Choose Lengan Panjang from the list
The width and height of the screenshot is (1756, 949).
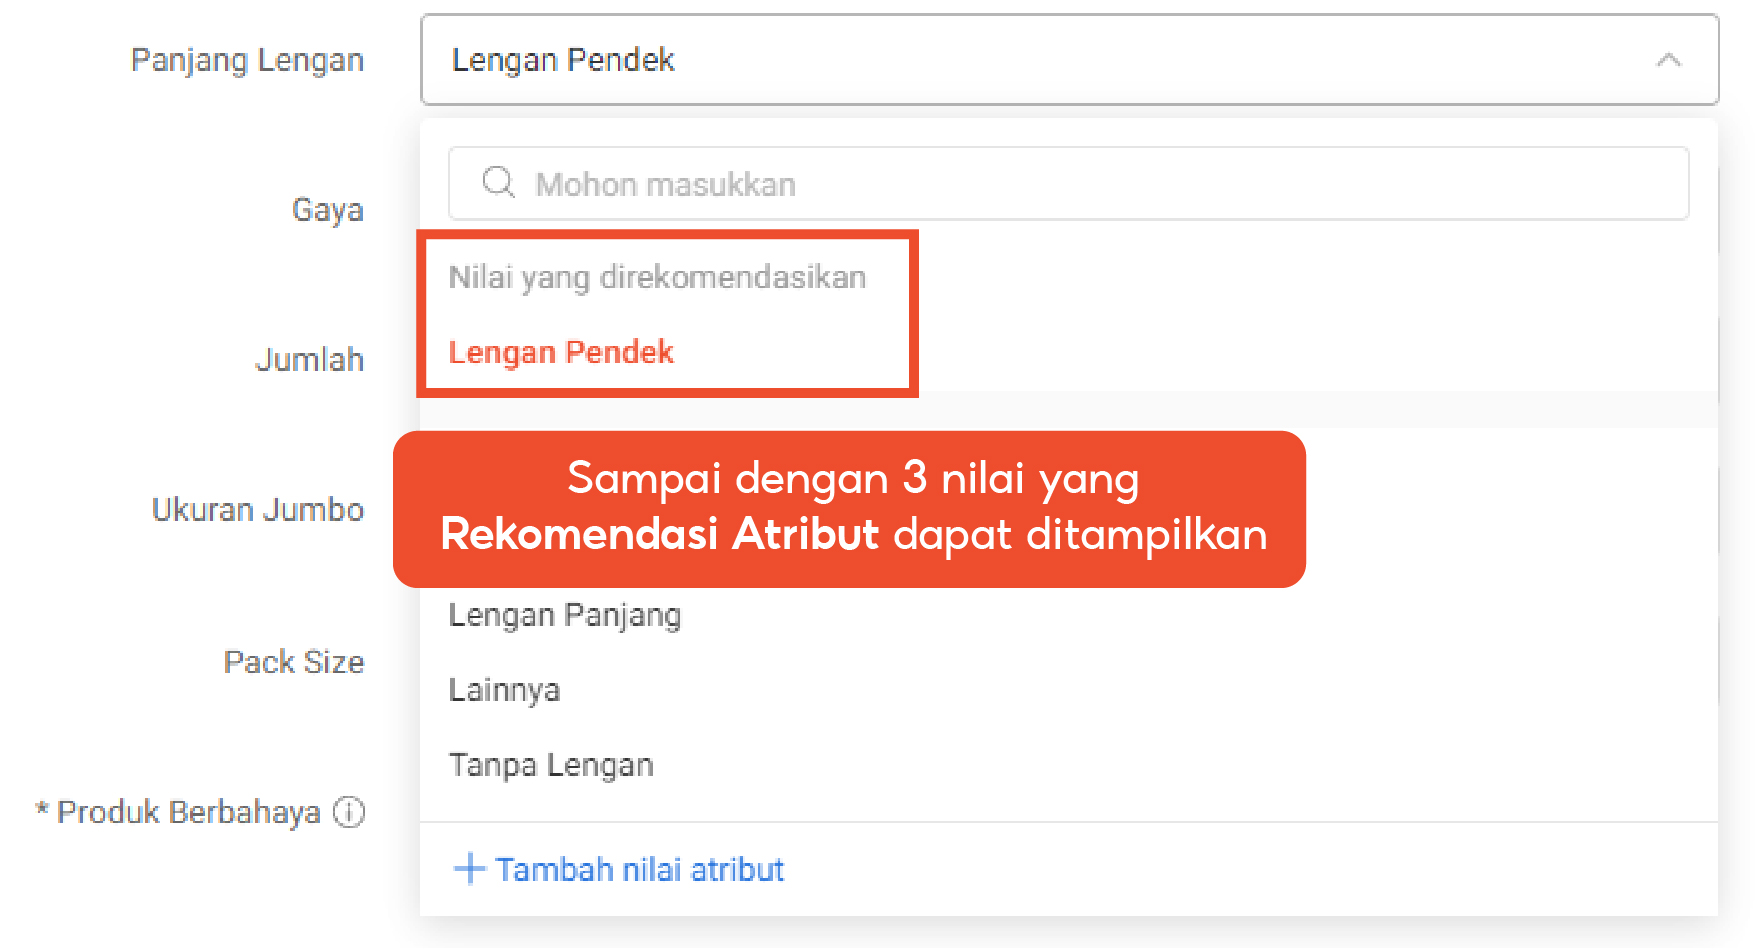tap(564, 615)
